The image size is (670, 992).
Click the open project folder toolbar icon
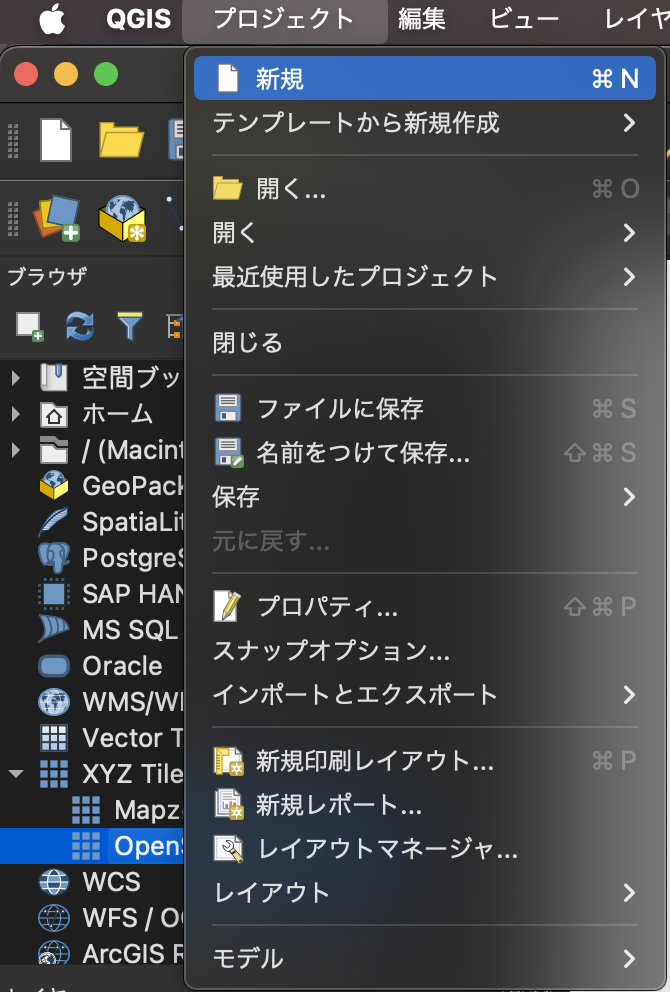click(121, 140)
